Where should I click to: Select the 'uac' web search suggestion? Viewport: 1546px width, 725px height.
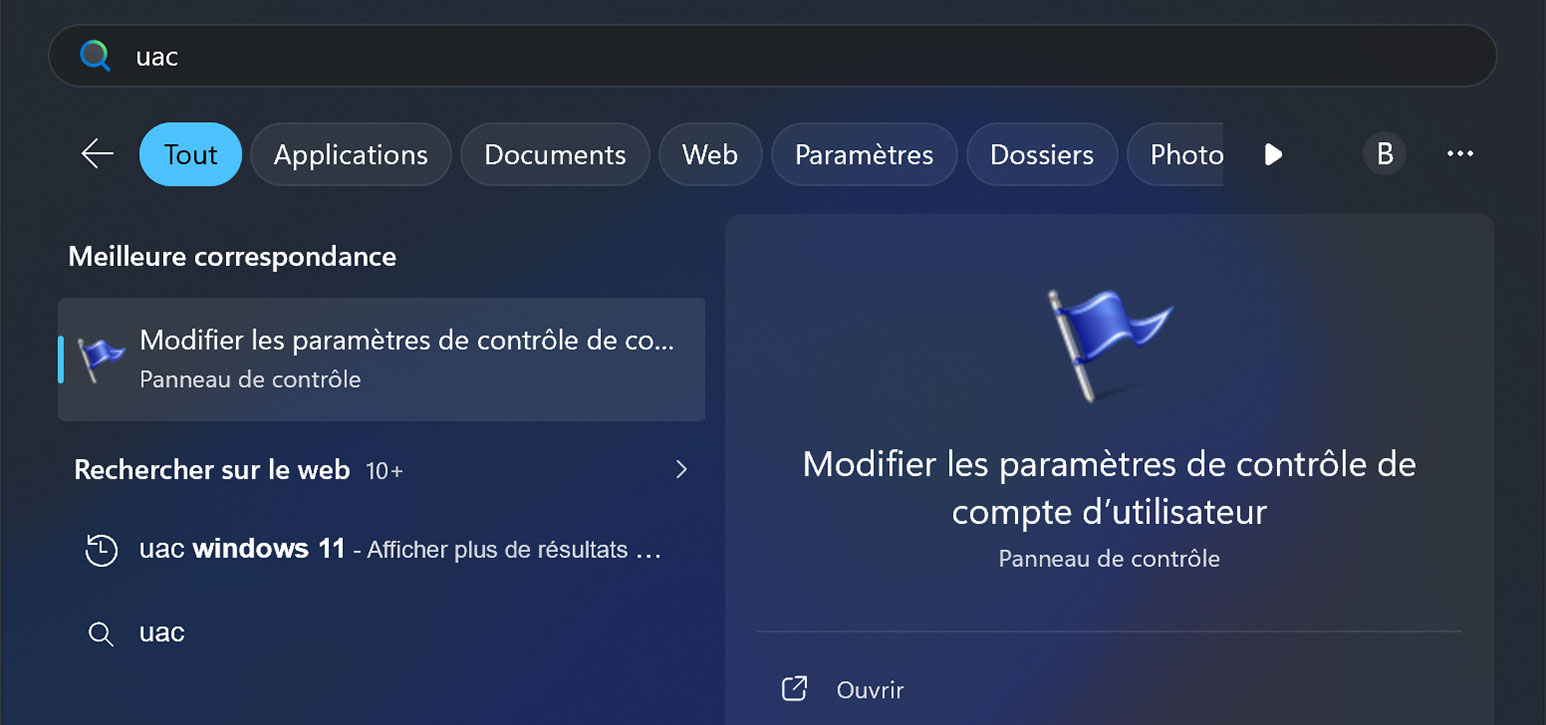(381, 633)
